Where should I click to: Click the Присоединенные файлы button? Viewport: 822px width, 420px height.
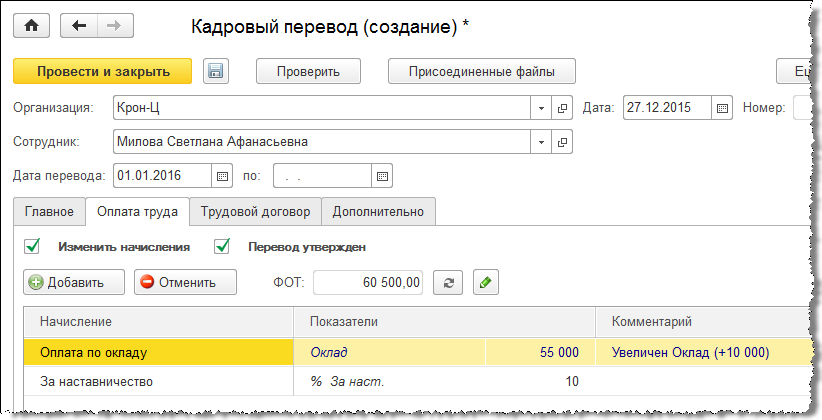pos(481,71)
